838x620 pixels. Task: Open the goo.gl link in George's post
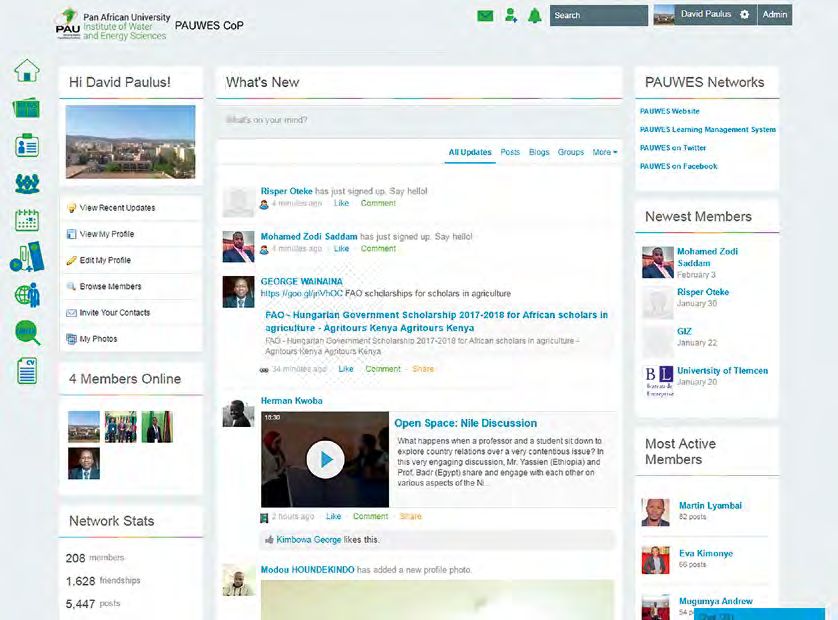(x=301, y=293)
